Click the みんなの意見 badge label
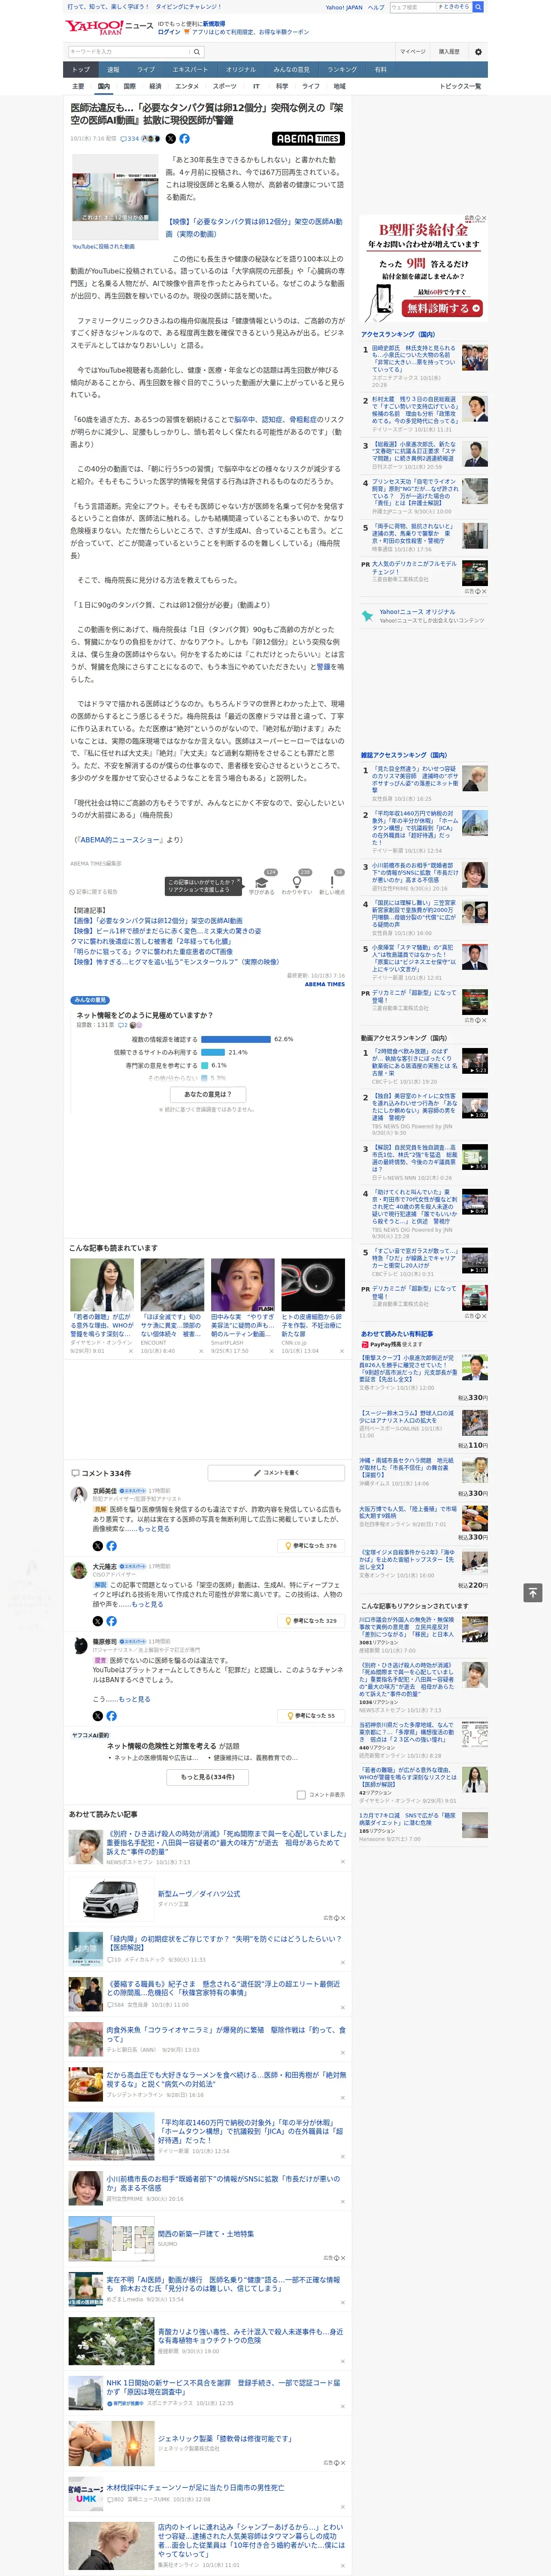Viewport: 551px width, 2576px height. pyautogui.click(x=91, y=1000)
